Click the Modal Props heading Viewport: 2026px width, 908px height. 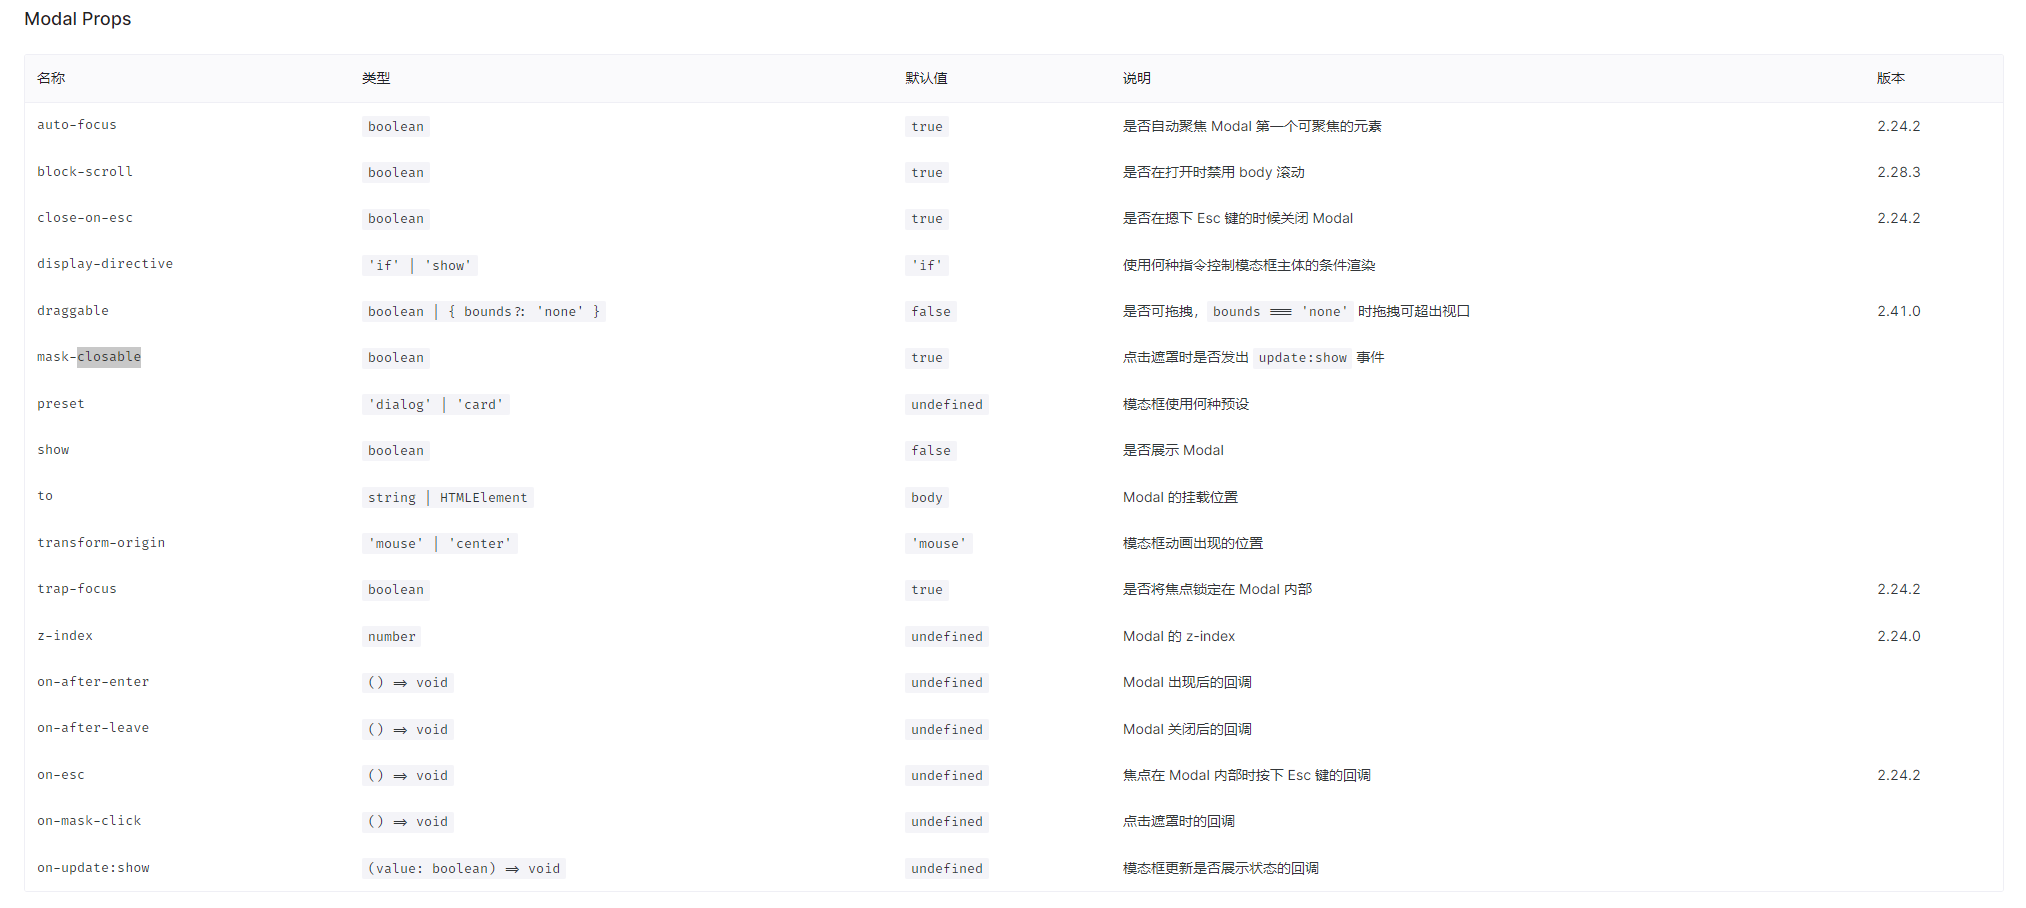point(77,18)
